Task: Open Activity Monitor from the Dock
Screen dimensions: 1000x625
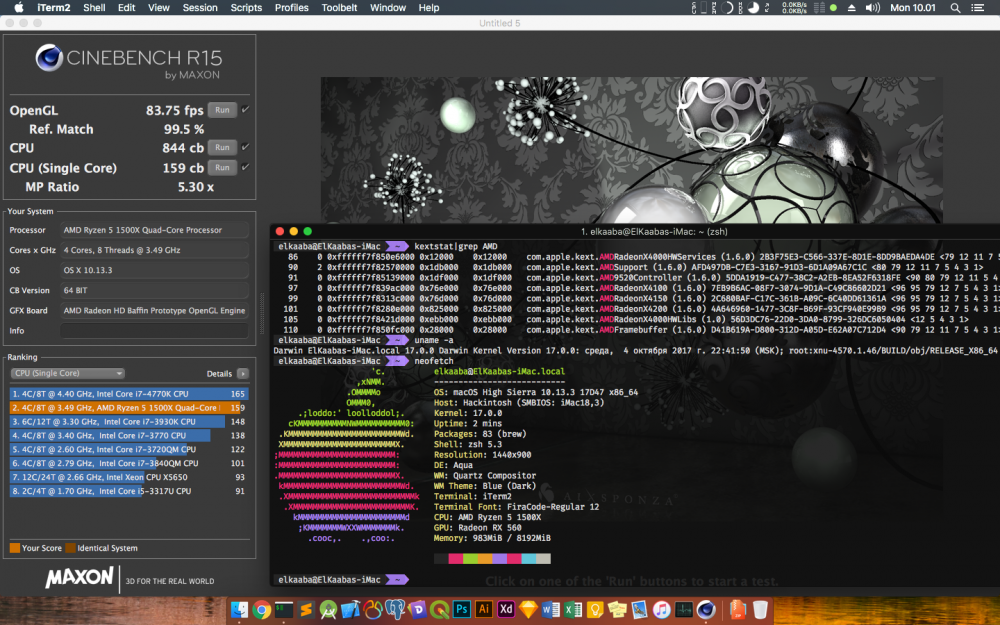Action: point(684,610)
